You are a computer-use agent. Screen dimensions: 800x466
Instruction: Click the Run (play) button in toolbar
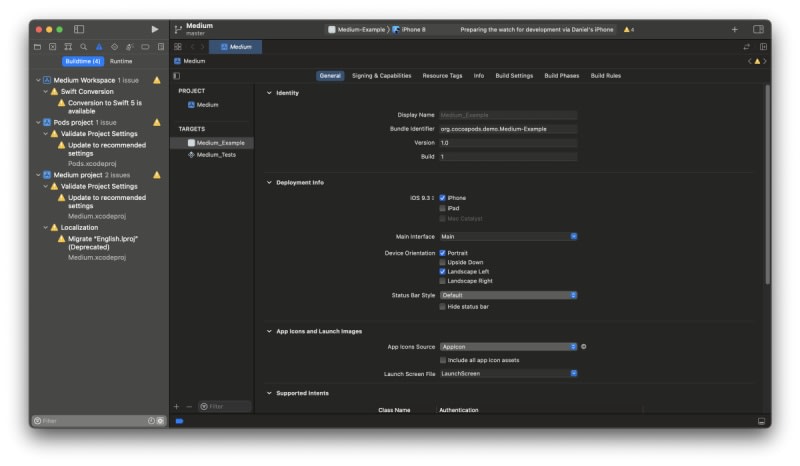click(154, 29)
